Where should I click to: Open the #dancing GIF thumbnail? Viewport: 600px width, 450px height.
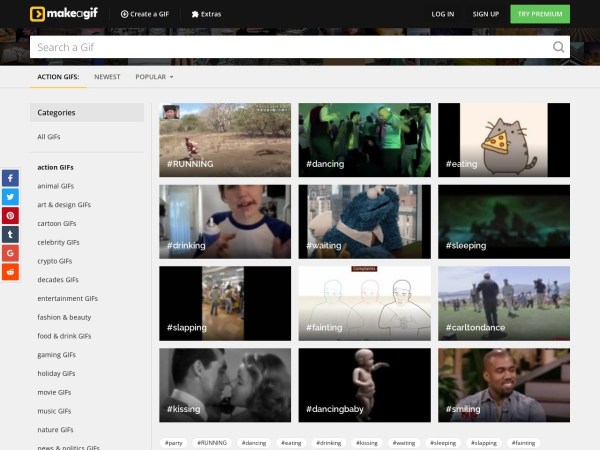coord(364,140)
